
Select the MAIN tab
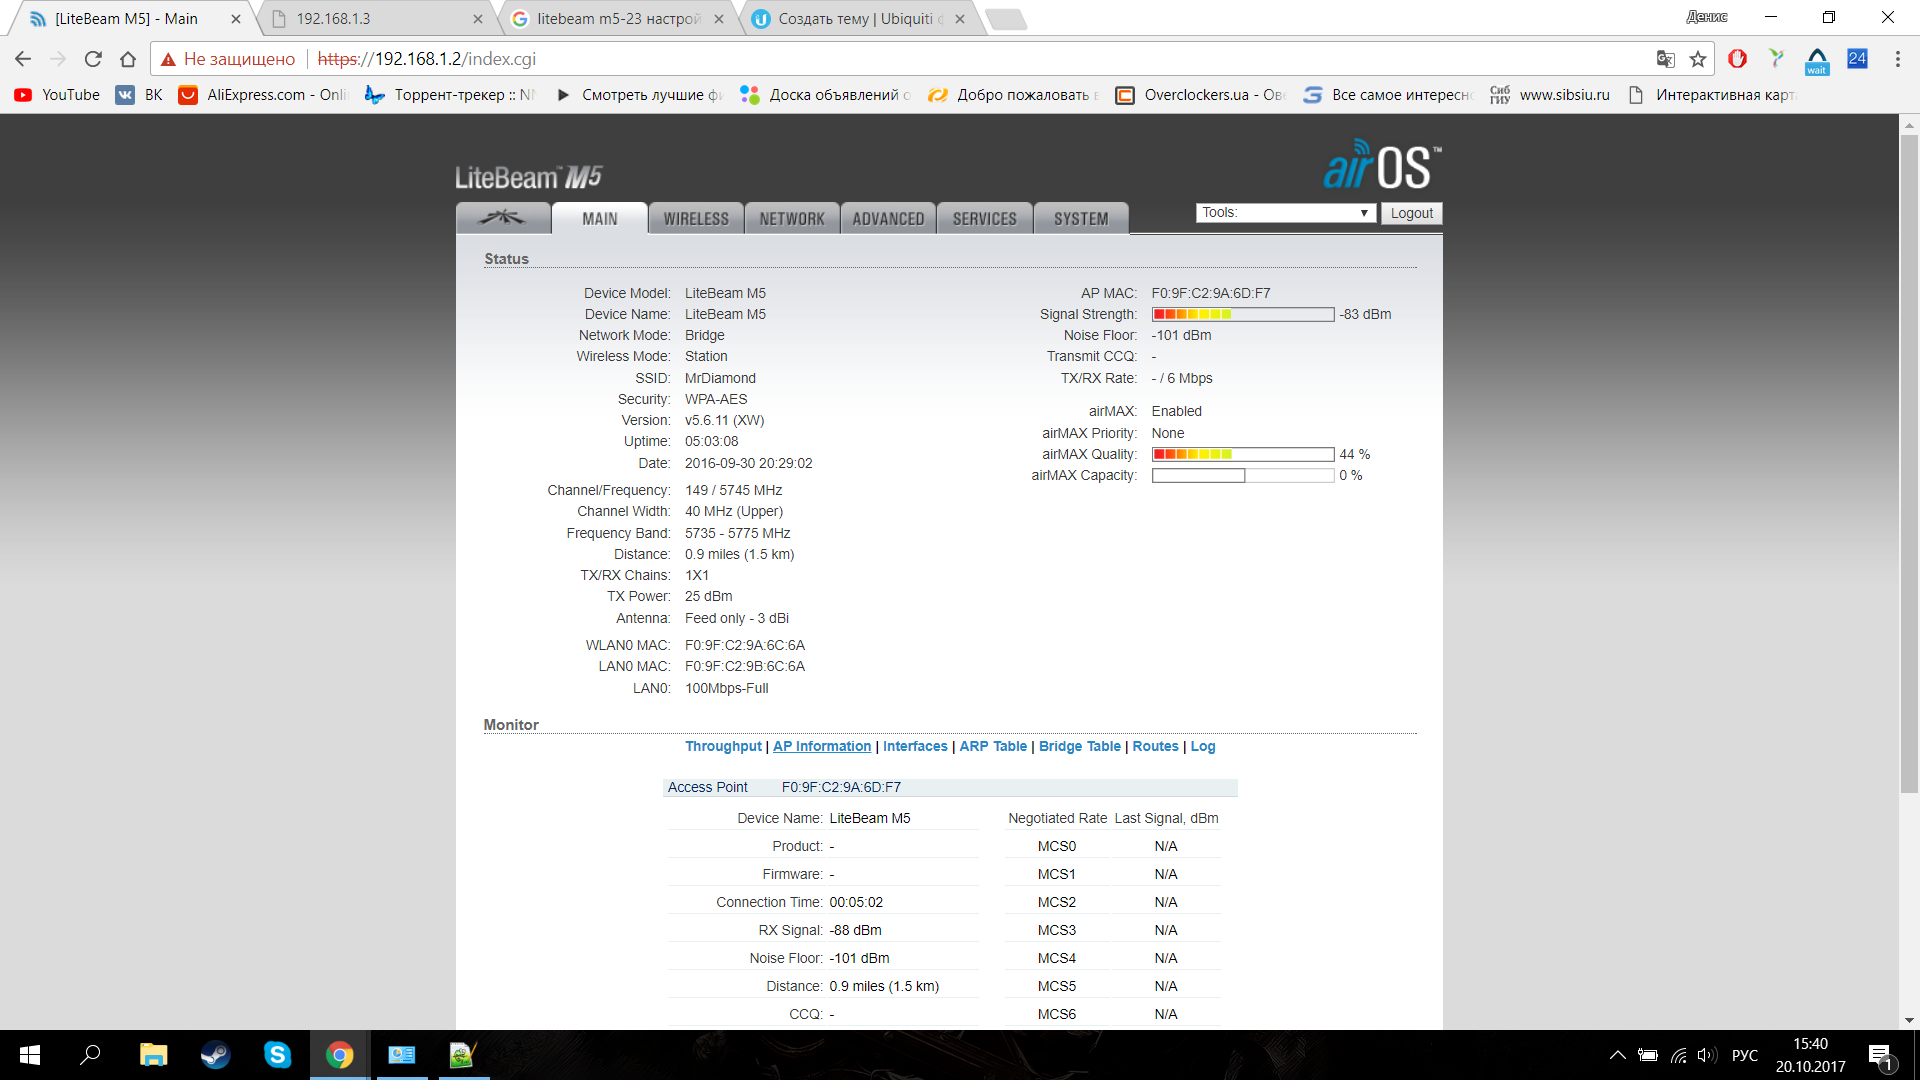(599, 218)
